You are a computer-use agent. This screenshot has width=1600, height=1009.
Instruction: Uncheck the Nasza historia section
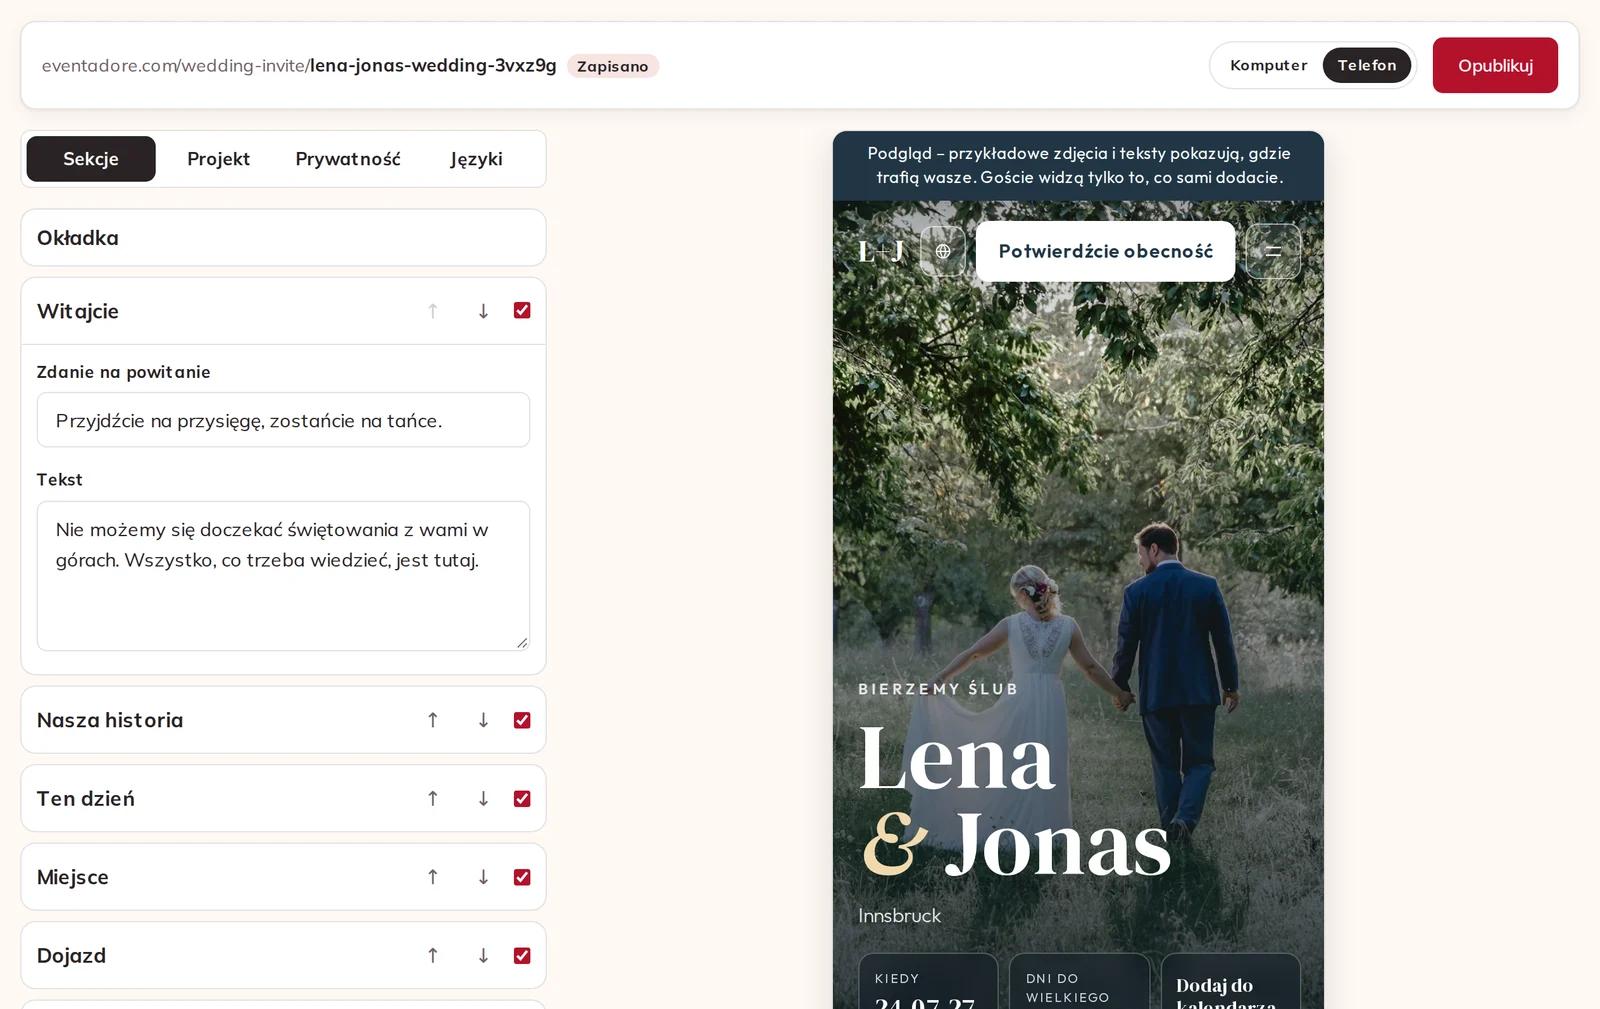click(522, 720)
